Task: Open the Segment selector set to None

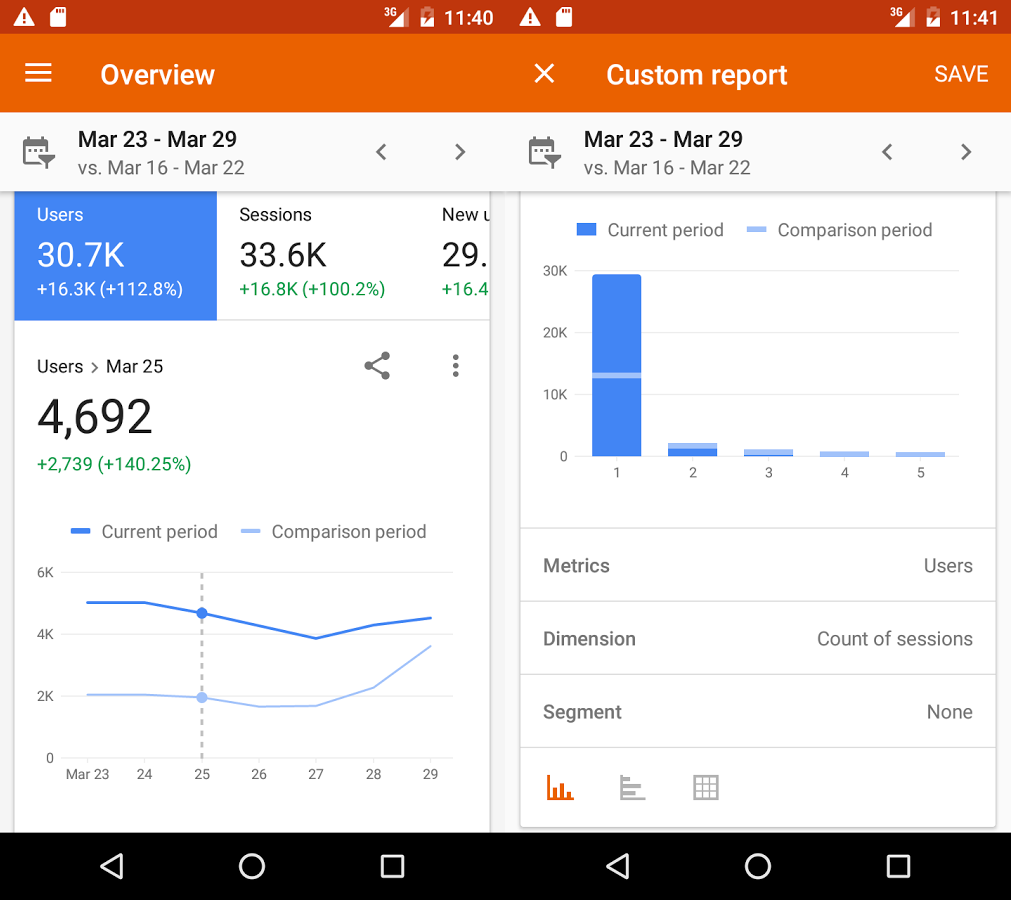Action: (x=758, y=712)
